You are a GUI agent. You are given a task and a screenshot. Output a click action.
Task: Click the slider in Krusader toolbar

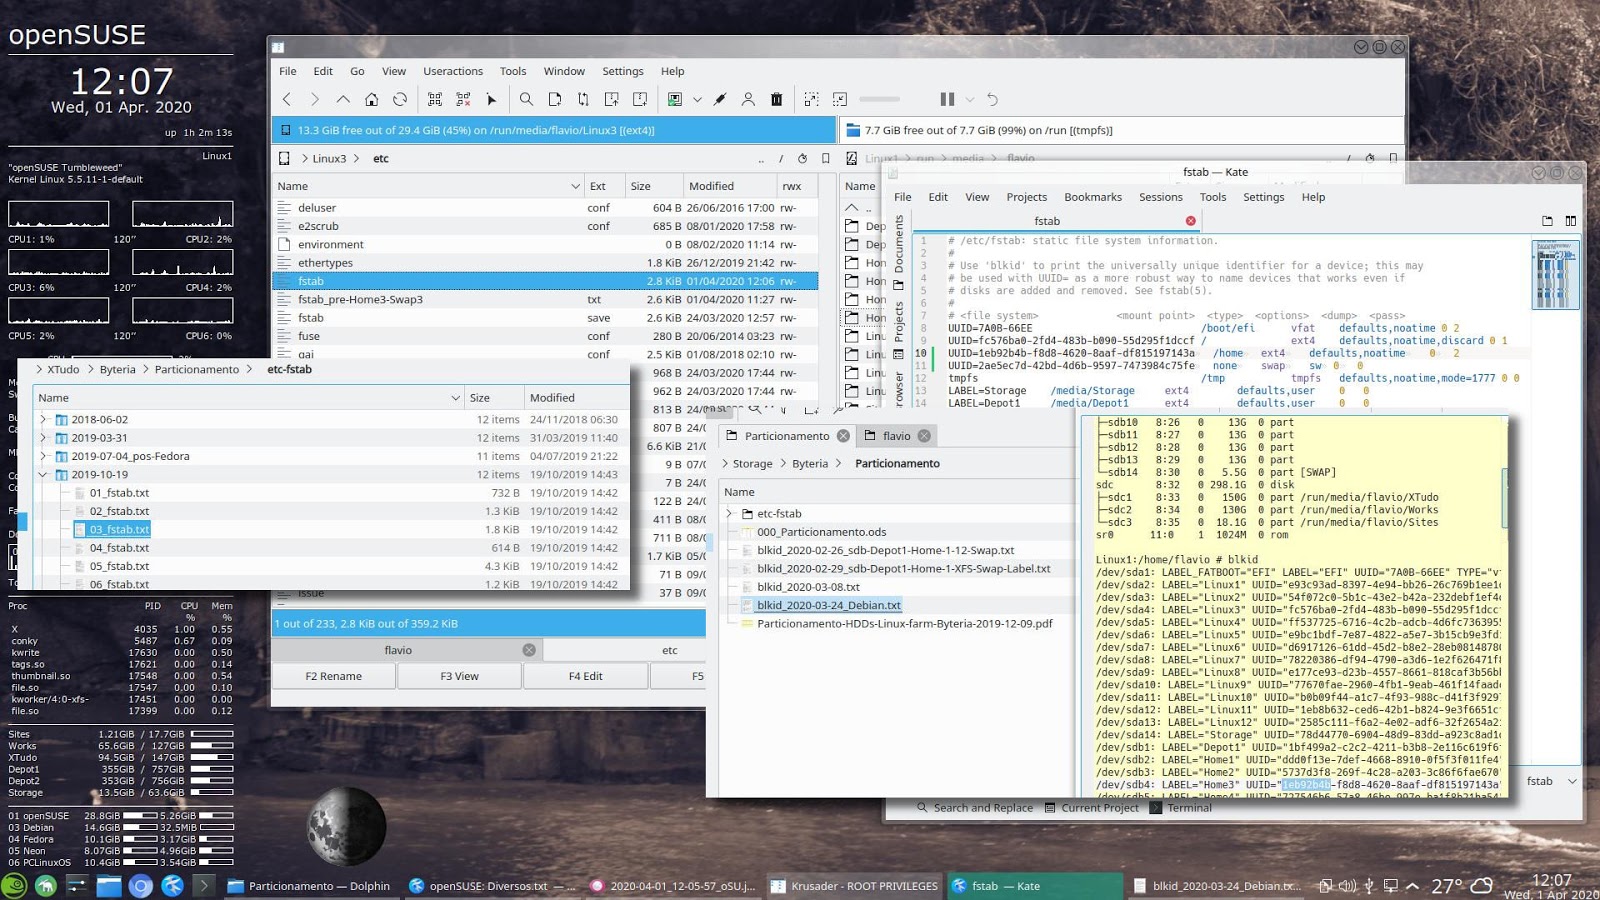click(x=880, y=99)
